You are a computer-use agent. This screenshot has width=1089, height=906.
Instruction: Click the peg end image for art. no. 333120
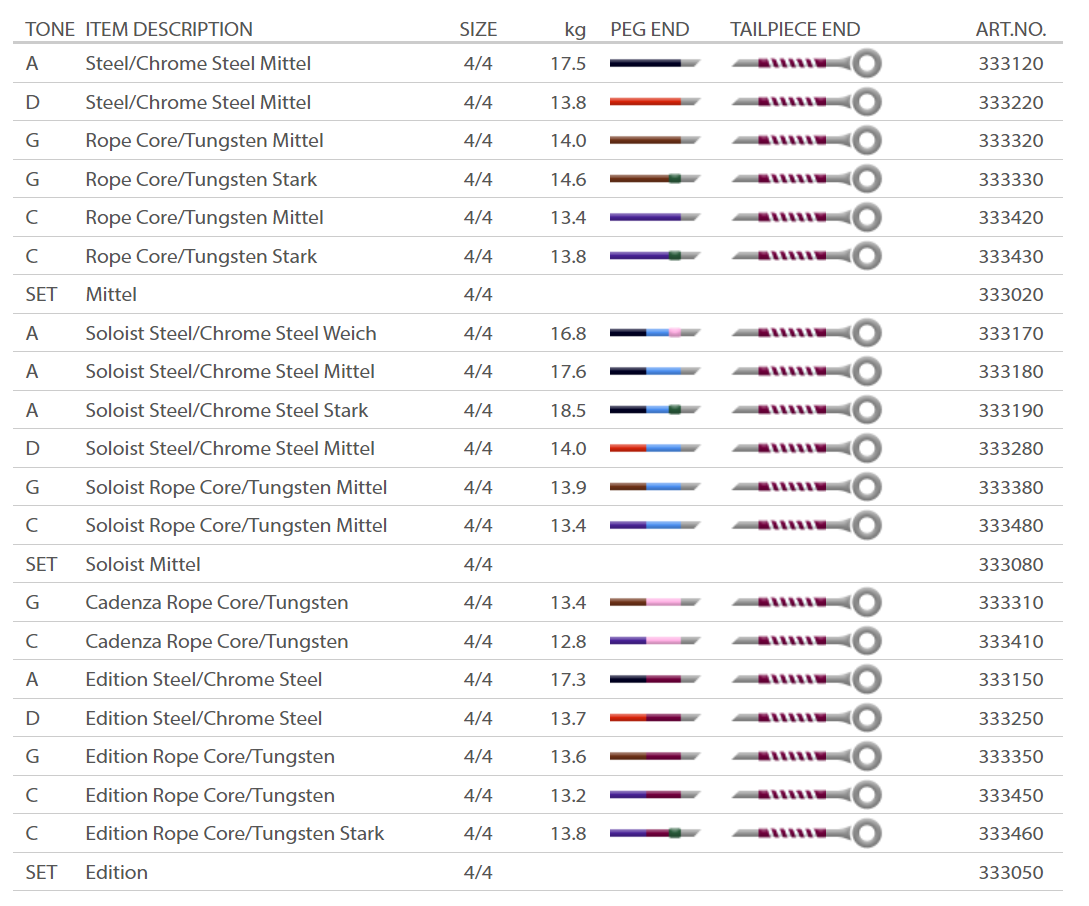(x=654, y=64)
